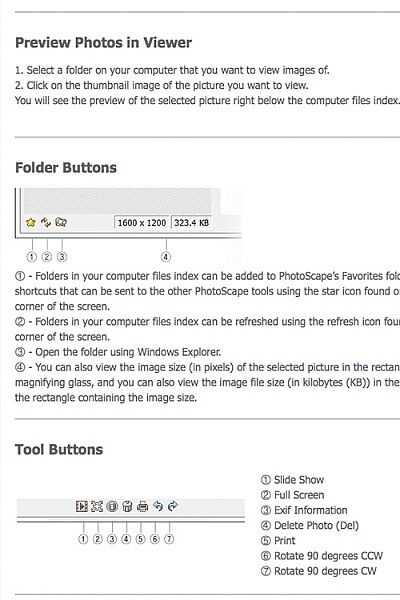The width and height of the screenshot is (400, 600).
Task: Click the Rotate 90 degrees CCW icon
Action: pos(158,506)
